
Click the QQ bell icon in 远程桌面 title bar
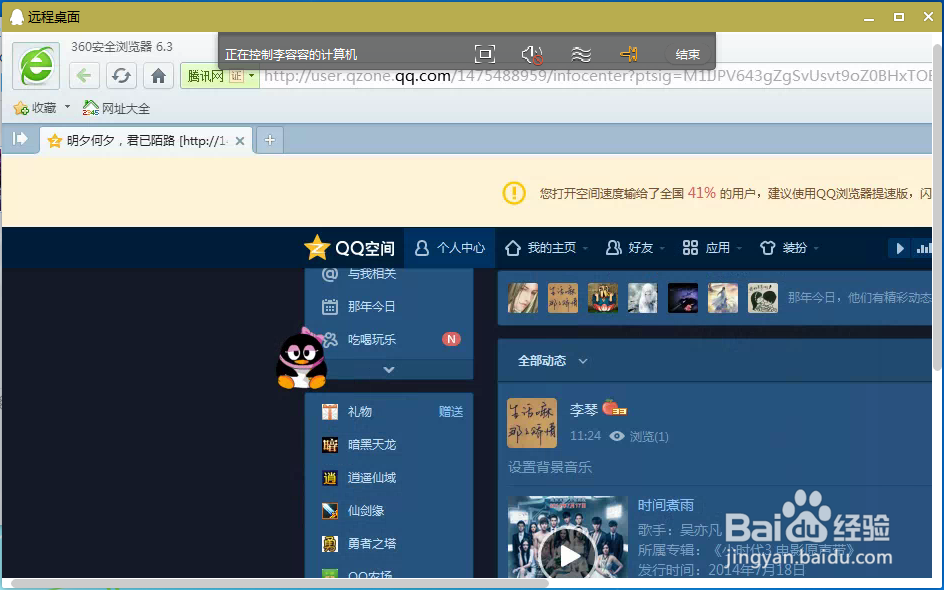click(x=17, y=16)
